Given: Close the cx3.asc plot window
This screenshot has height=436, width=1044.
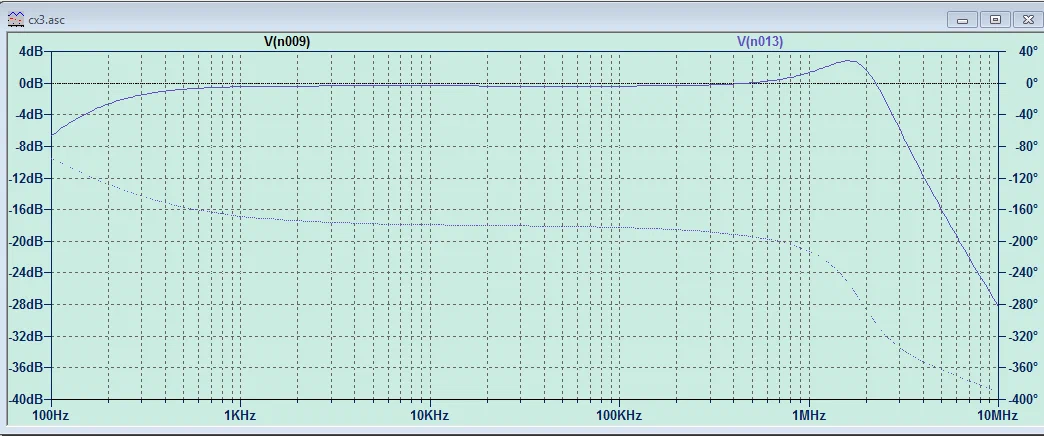Looking at the screenshot, I should [x=1029, y=20].
